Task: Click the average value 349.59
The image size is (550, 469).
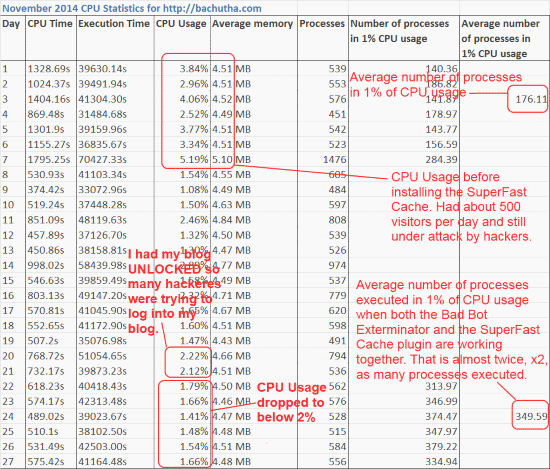Action: pos(531,416)
